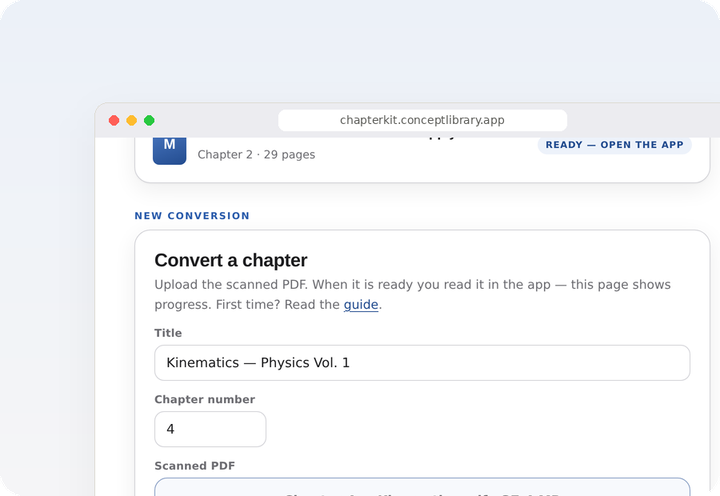Click the Scanned PDF upload area
This screenshot has width=720, height=496.
click(x=422, y=487)
